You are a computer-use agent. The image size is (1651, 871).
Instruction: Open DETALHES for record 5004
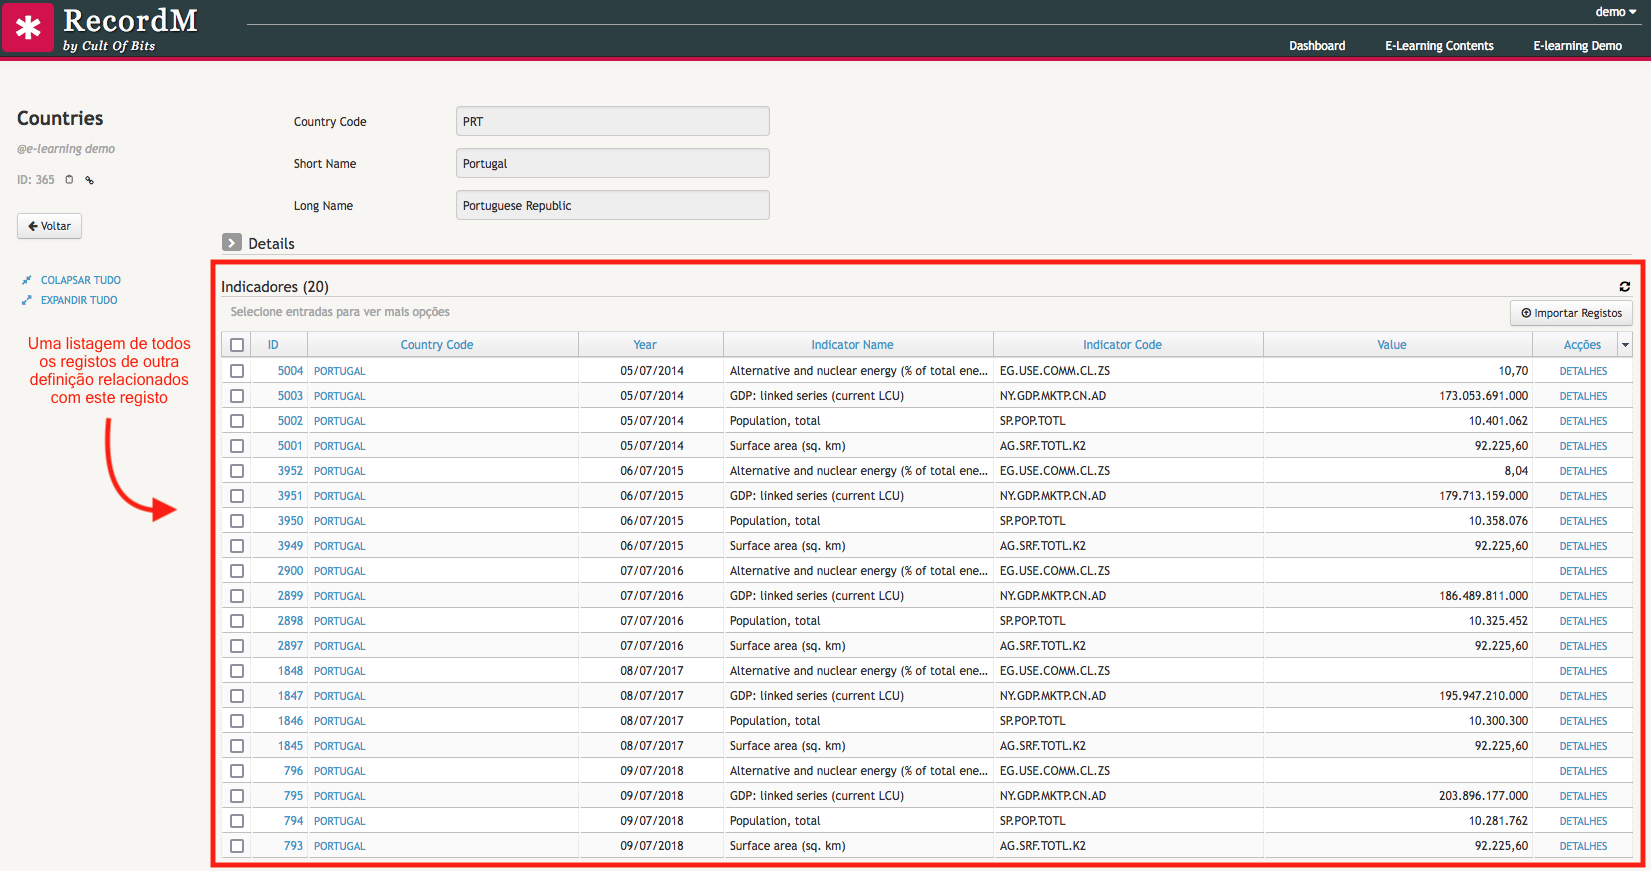(x=1583, y=371)
